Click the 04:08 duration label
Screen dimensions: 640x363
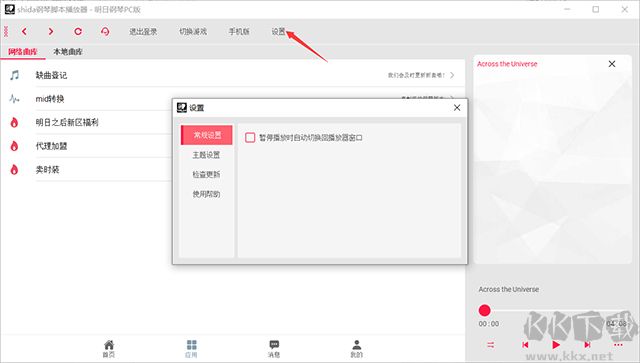(616, 324)
